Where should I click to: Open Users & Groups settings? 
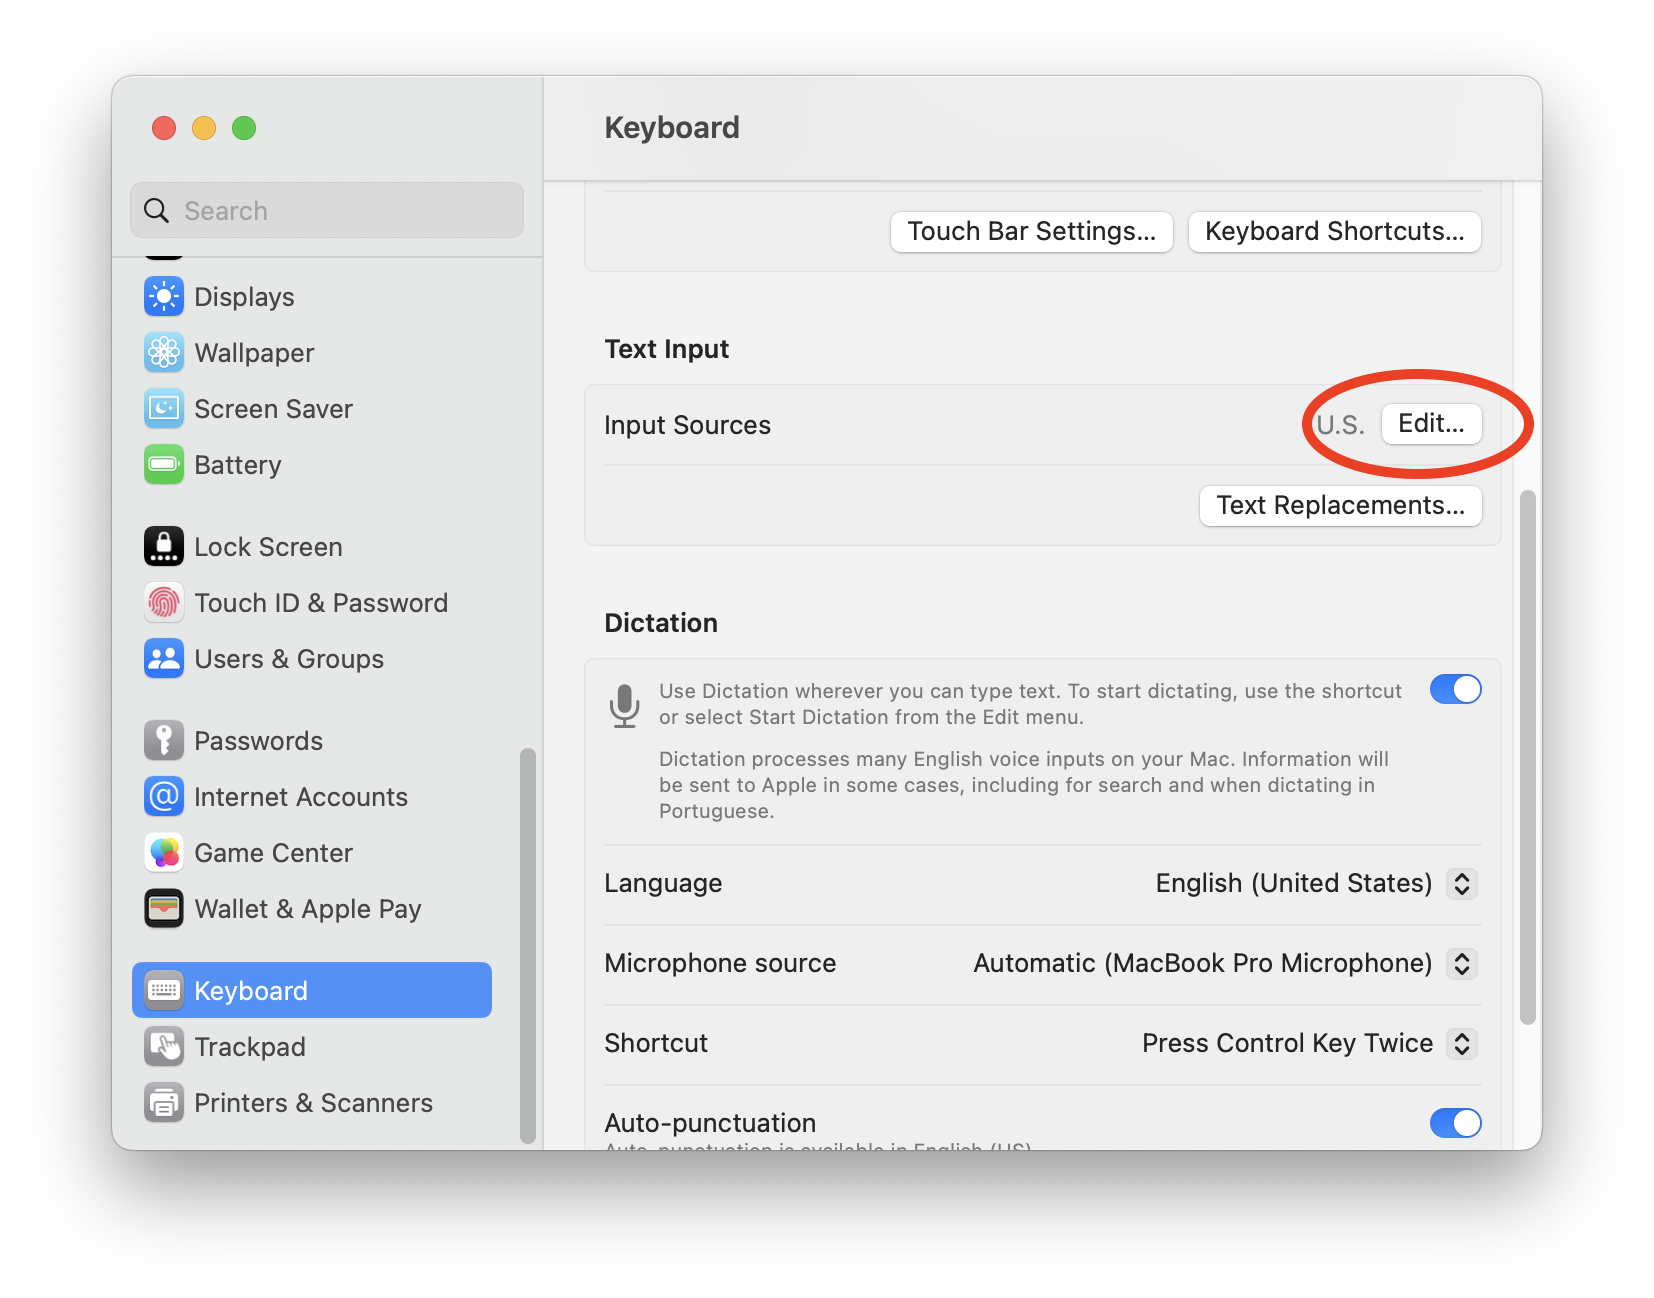(x=312, y=659)
